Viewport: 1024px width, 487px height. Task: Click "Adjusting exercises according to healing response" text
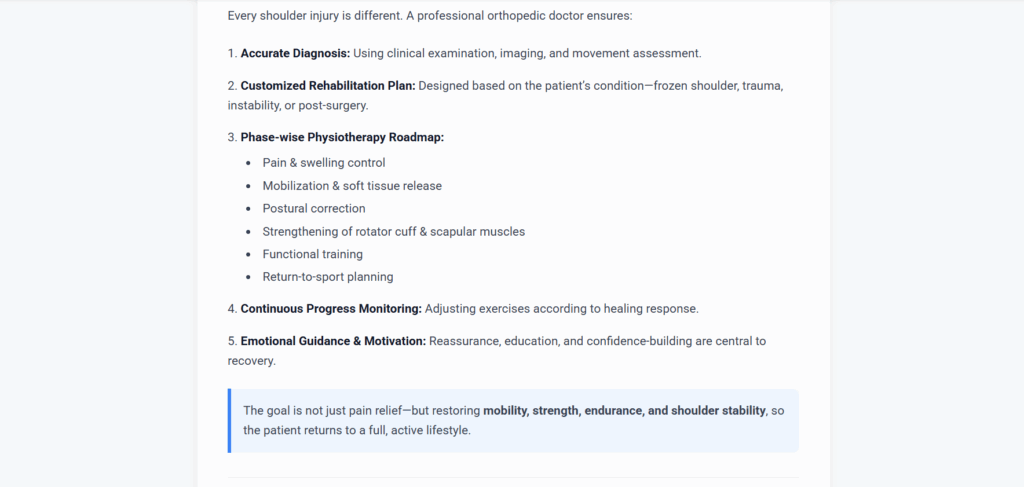click(560, 309)
